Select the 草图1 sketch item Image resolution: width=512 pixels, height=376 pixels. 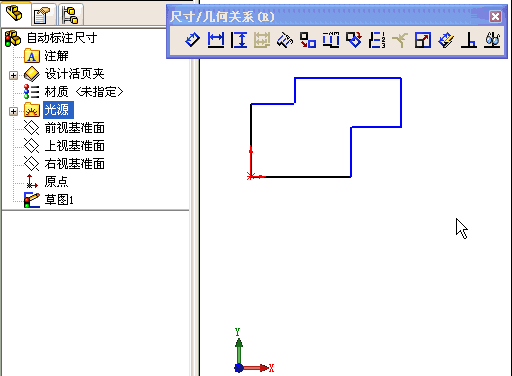49,200
